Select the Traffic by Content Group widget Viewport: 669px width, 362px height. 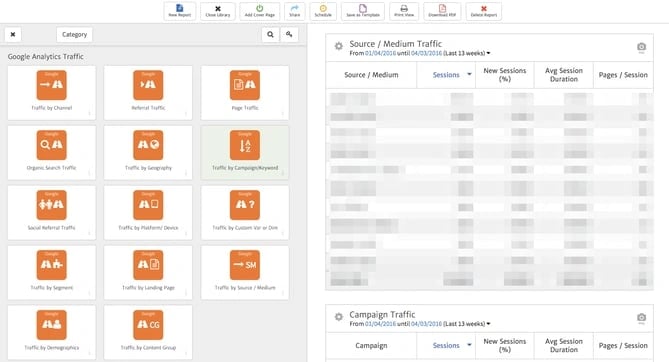148,332
